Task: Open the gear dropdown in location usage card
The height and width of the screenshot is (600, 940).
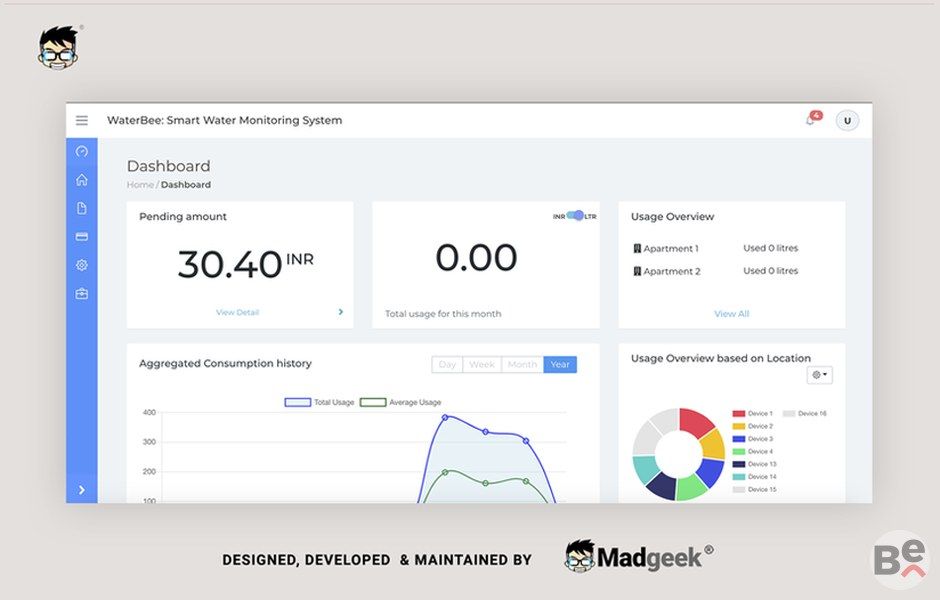Action: pos(819,375)
